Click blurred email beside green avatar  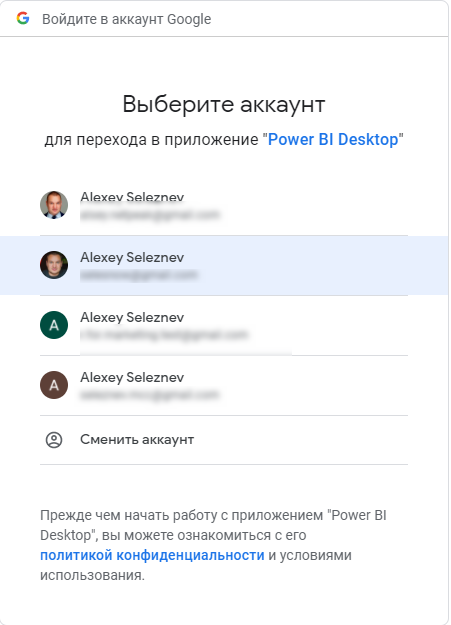click(x=164, y=334)
